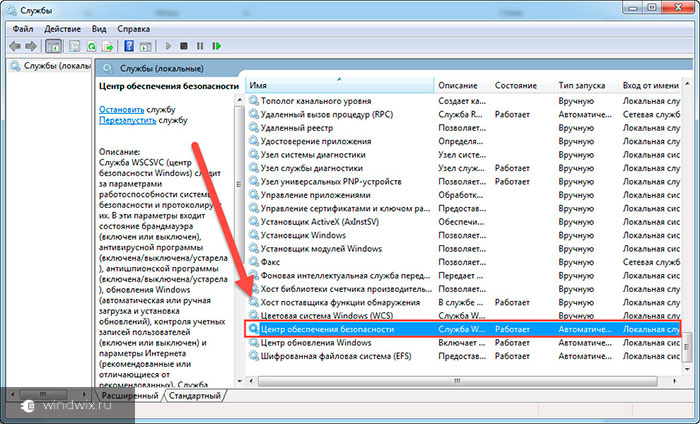Screen dimensions: 700x424
Task: Click down arrow of description pane scrollbar
Action: point(240,381)
